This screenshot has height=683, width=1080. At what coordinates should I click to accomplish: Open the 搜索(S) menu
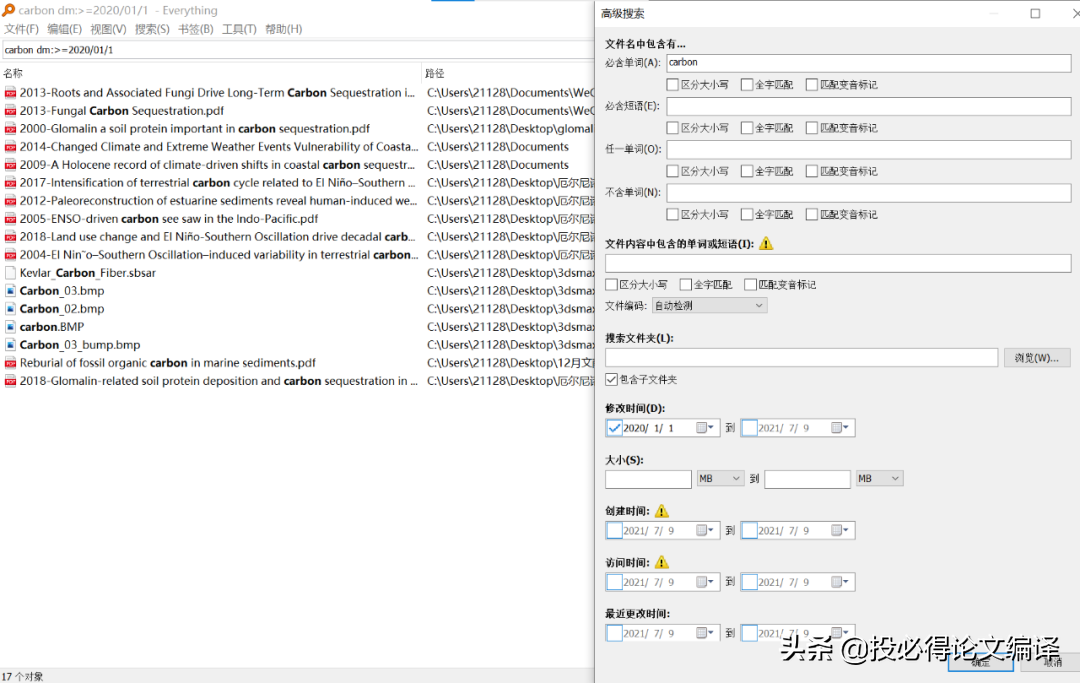click(x=152, y=29)
